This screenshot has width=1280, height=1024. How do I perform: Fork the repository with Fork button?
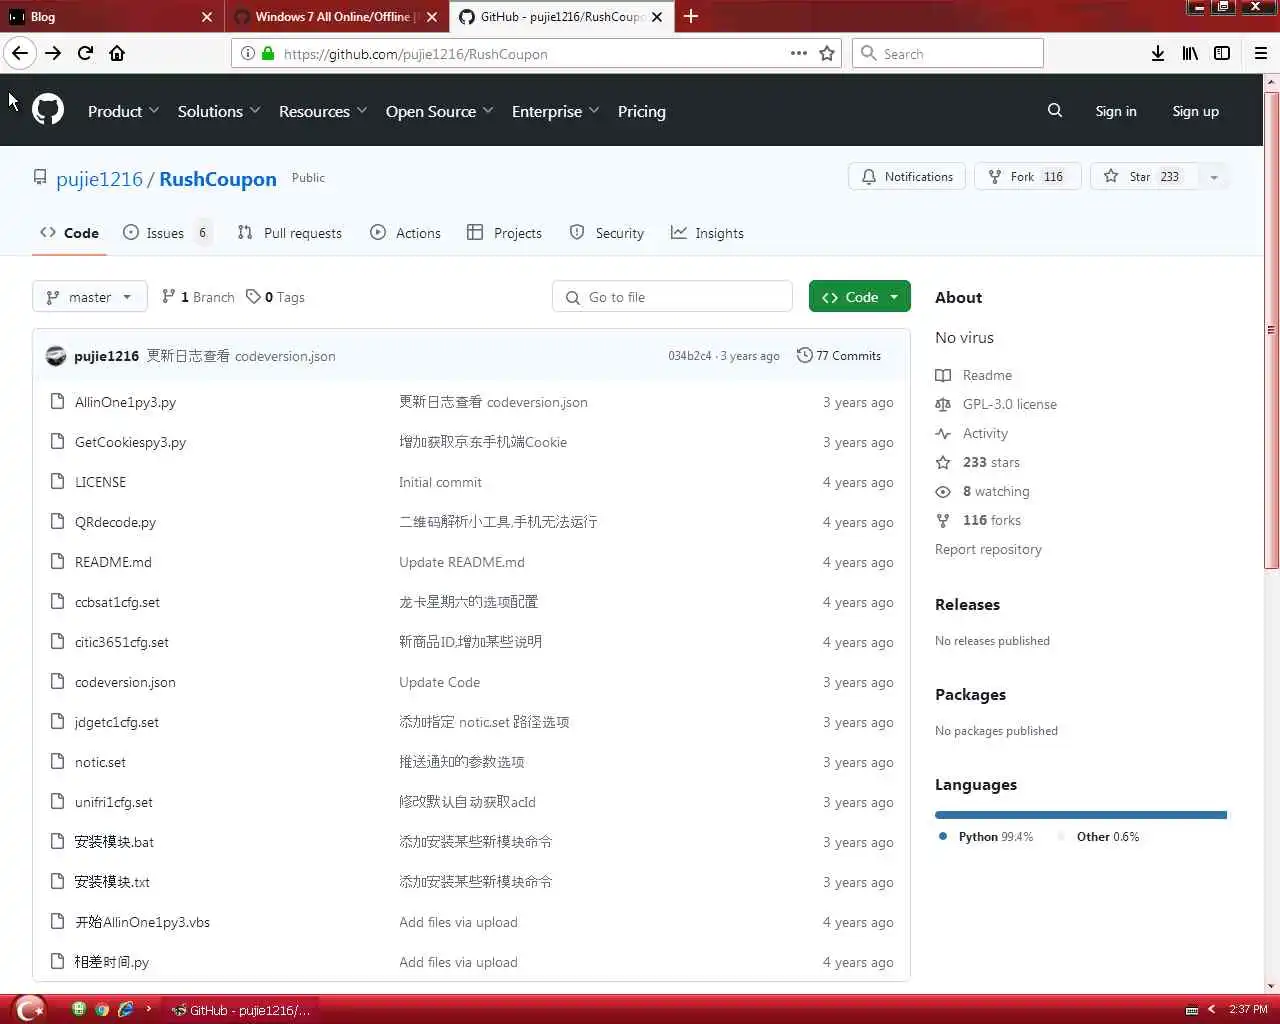pyautogui.click(x=1027, y=177)
